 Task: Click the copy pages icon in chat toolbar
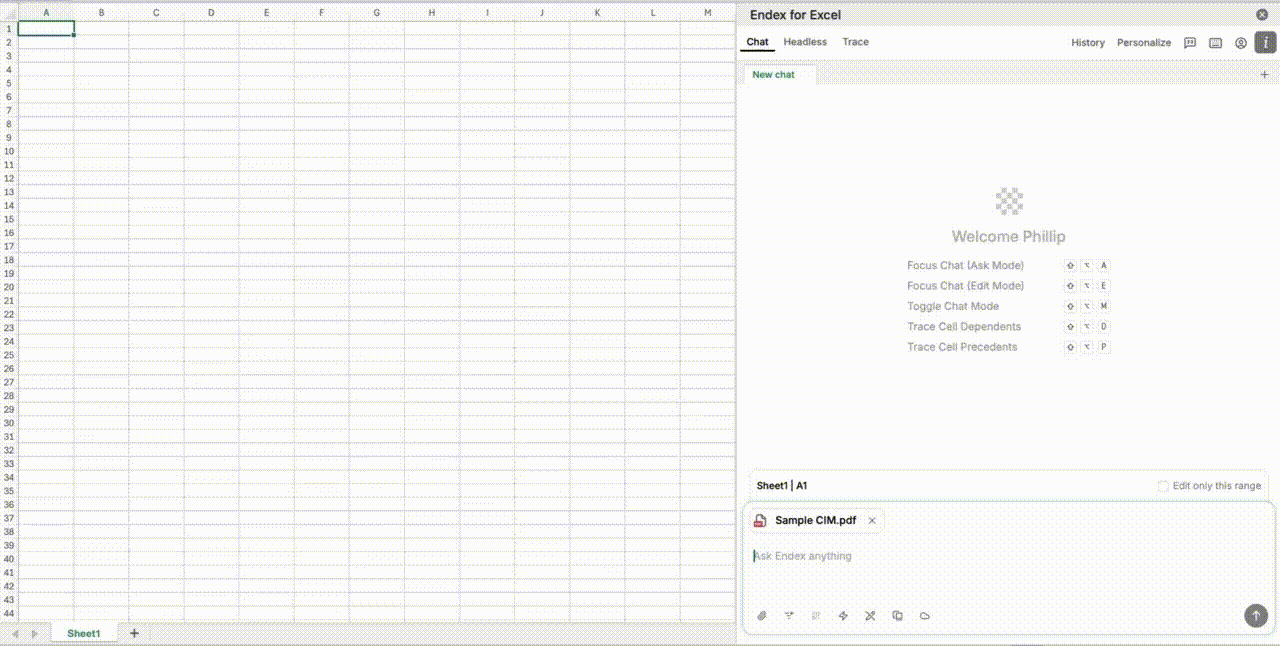click(x=897, y=616)
